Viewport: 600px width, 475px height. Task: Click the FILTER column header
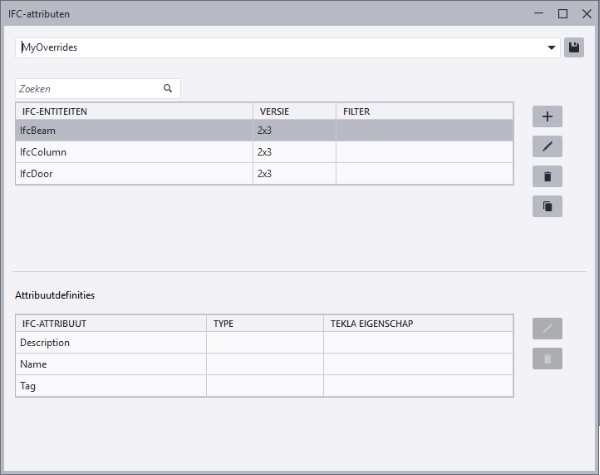pos(425,111)
